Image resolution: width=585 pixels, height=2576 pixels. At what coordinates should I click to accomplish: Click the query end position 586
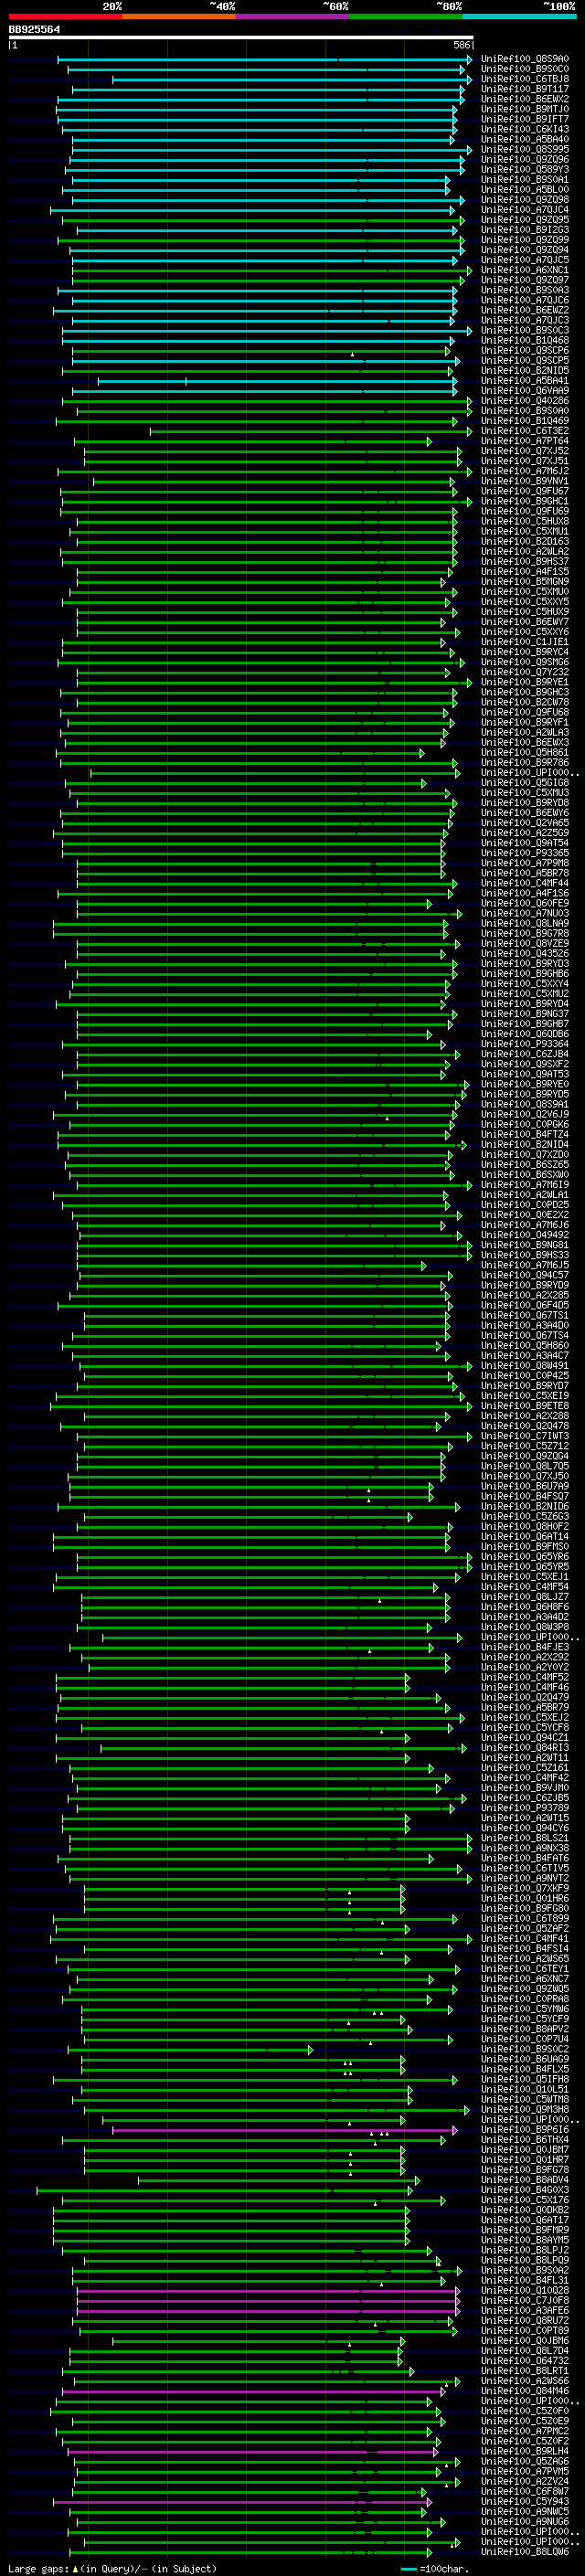click(x=461, y=45)
